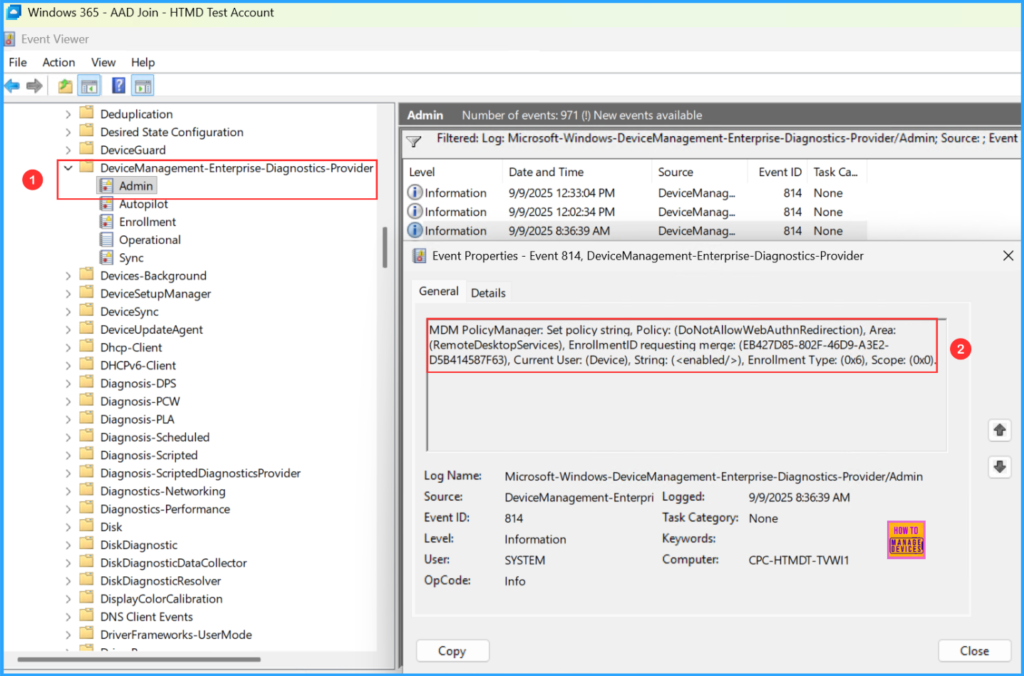
Task: Click inside the event description text box
Action: (686, 385)
